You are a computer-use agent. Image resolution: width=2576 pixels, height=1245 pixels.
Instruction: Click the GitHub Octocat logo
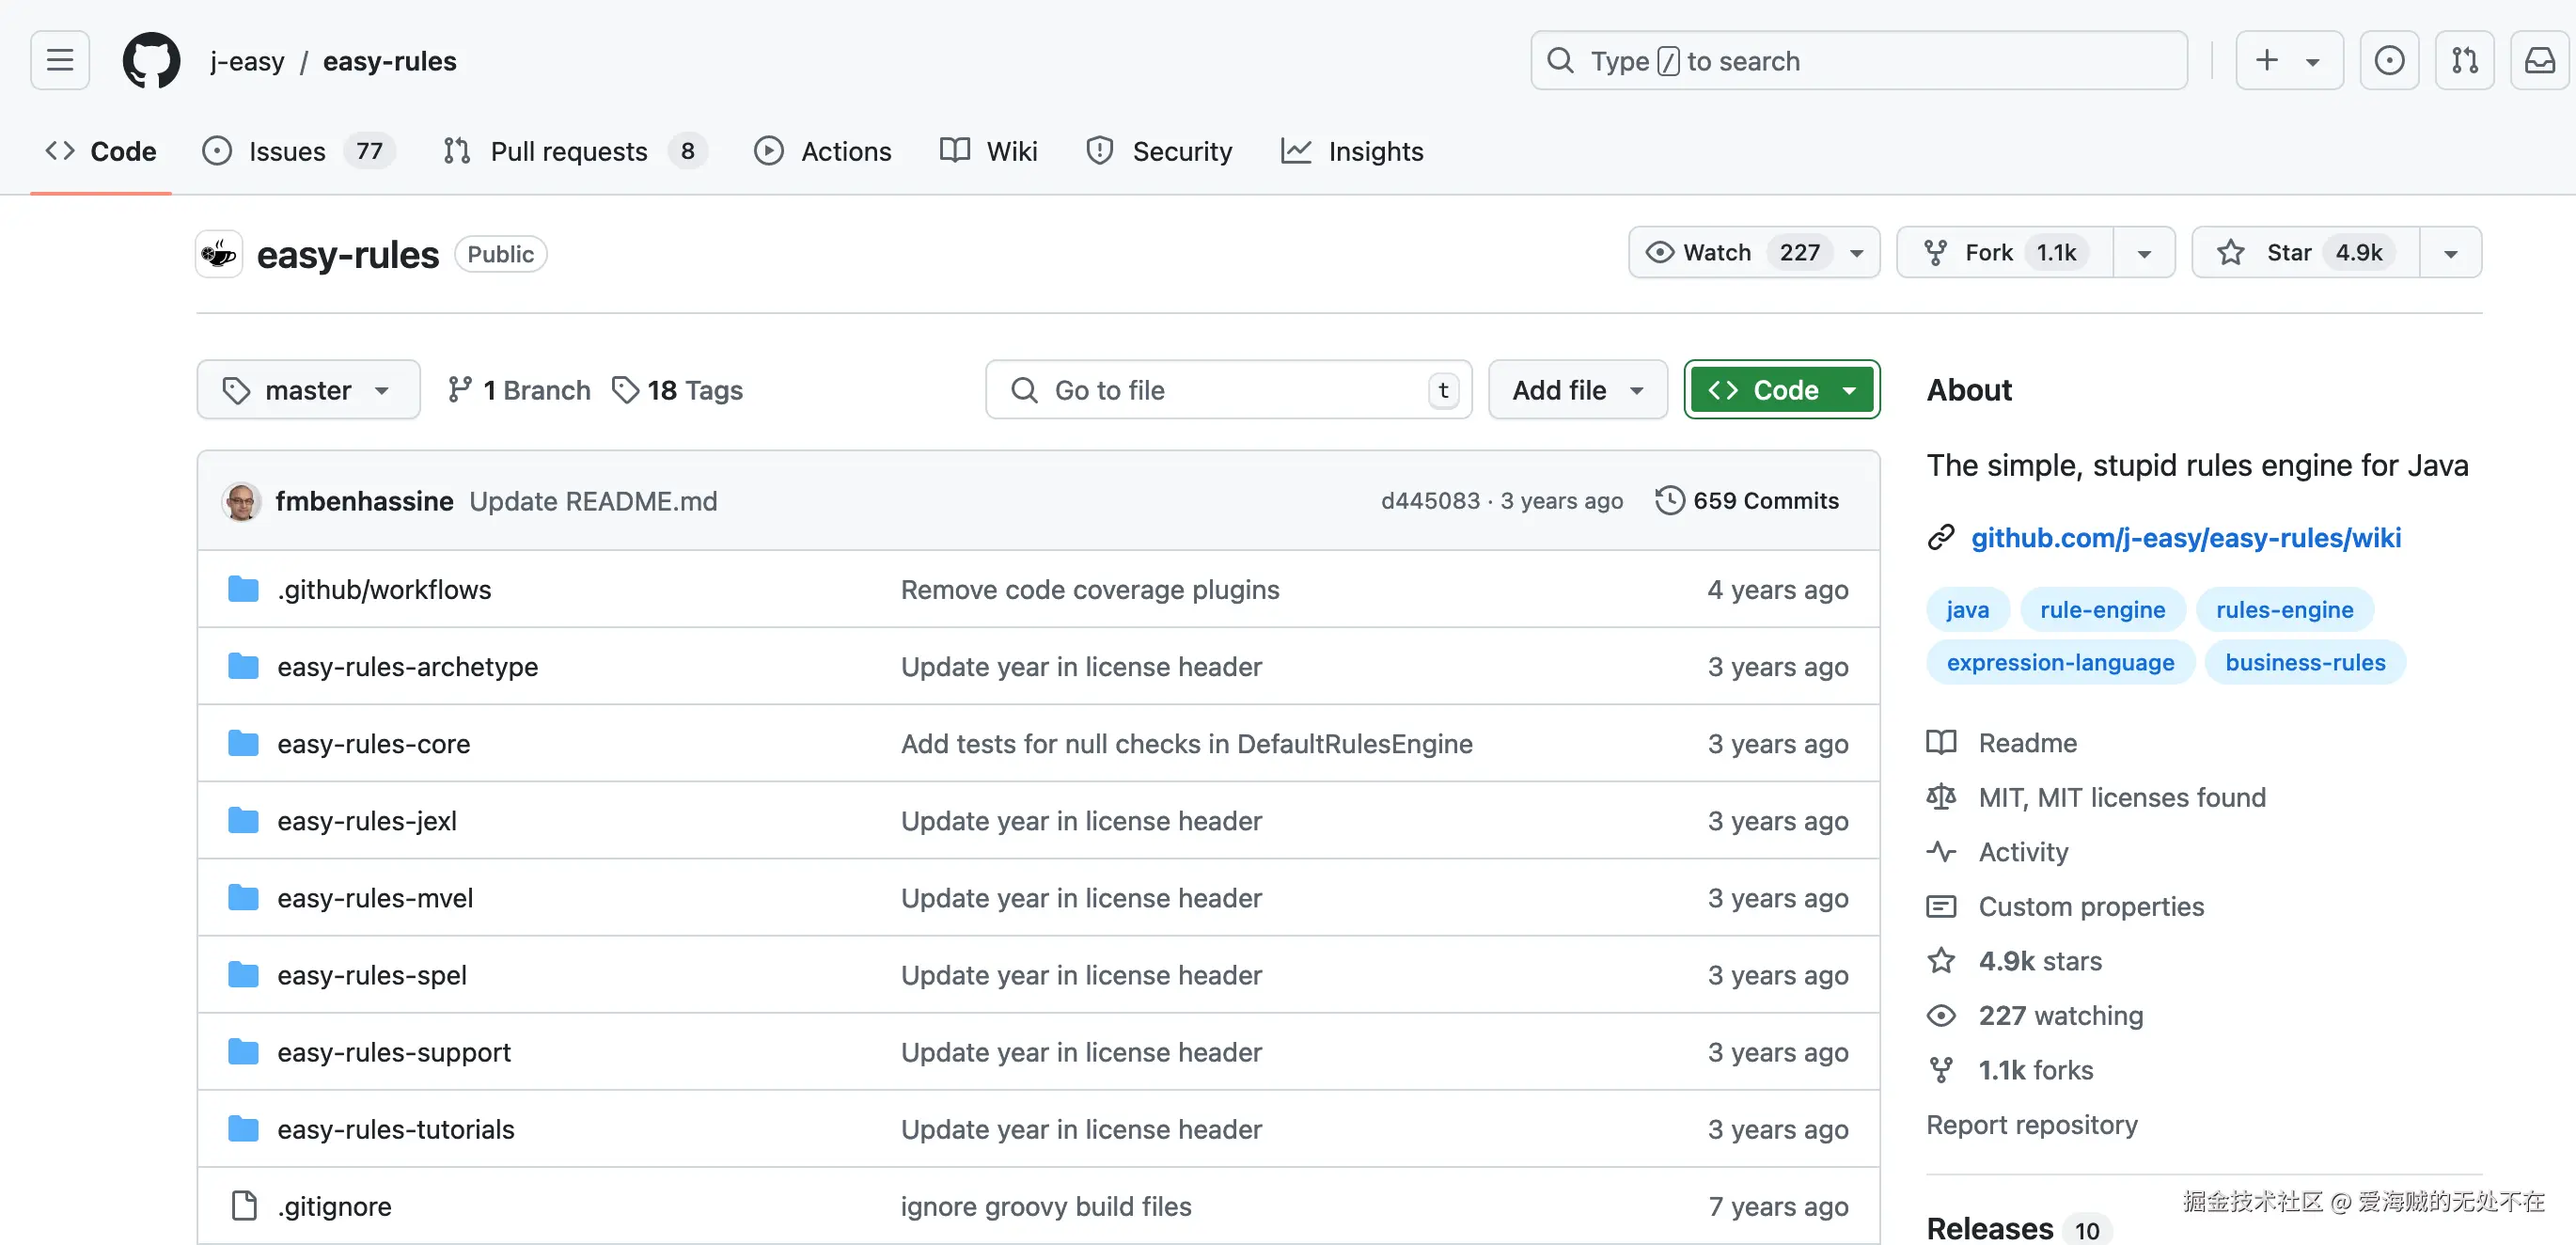151,61
